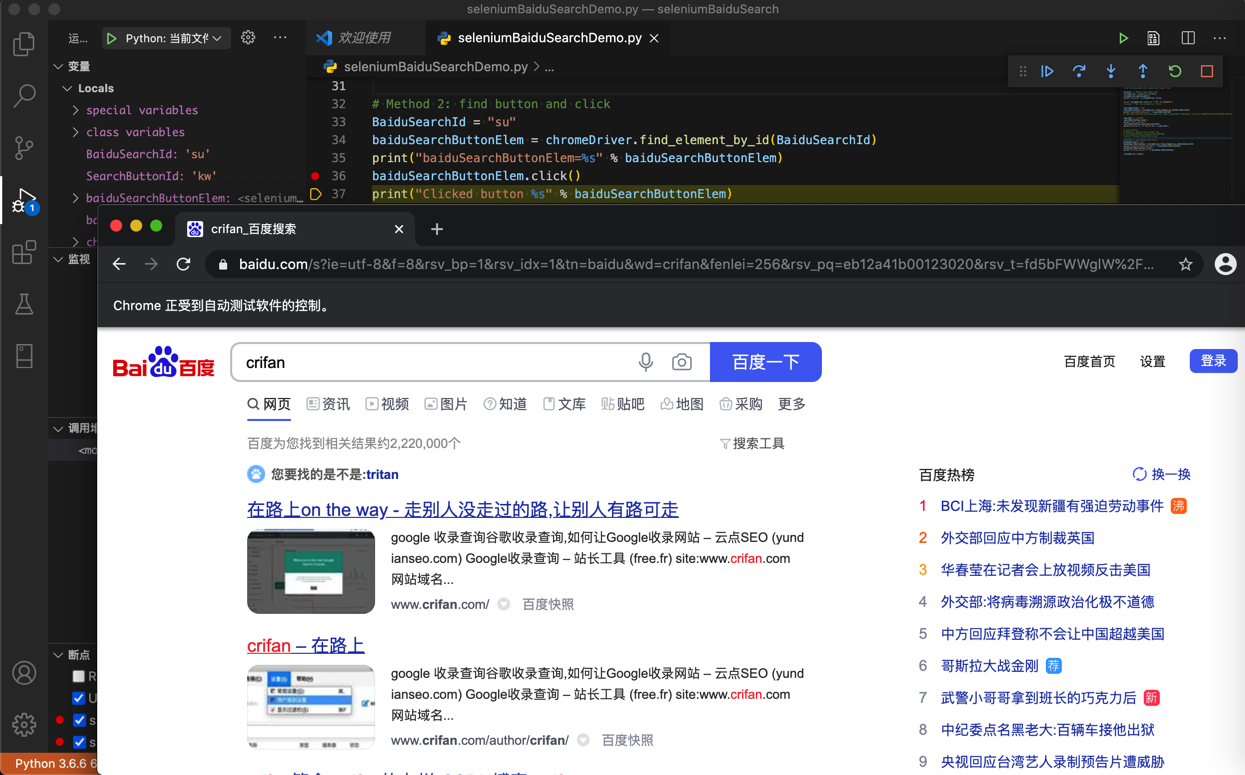This screenshot has height=775, width=1245.
Task: Open 搜索工具 search tools
Action: point(752,443)
